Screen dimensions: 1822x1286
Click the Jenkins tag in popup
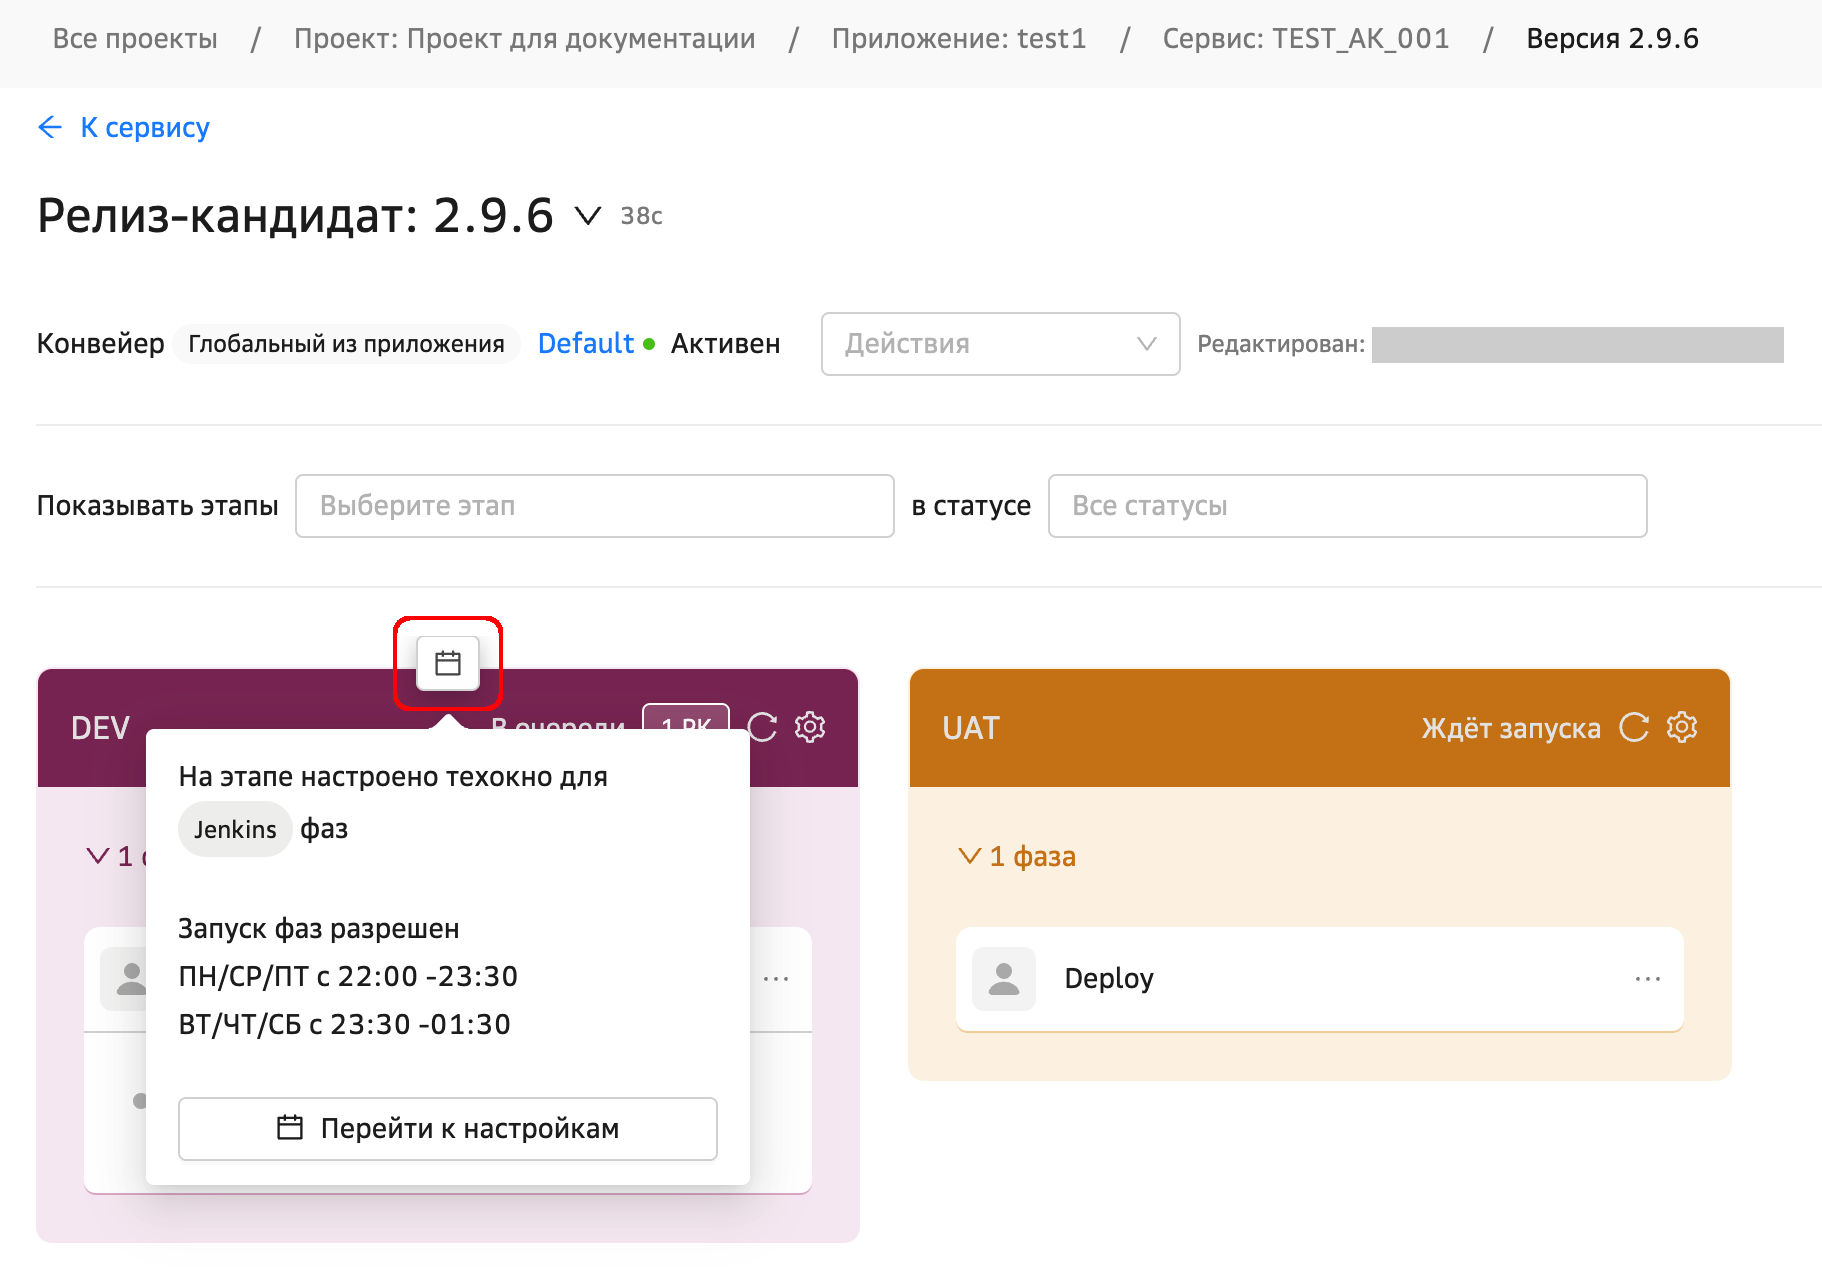pyautogui.click(x=235, y=829)
